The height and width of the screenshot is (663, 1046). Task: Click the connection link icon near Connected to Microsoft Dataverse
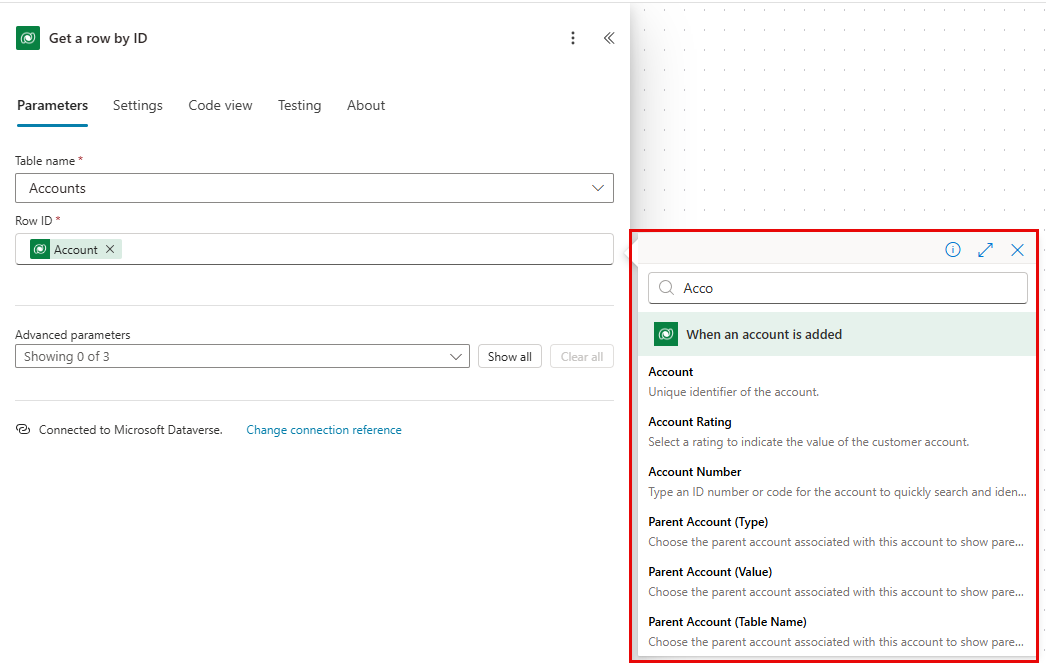pos(23,429)
